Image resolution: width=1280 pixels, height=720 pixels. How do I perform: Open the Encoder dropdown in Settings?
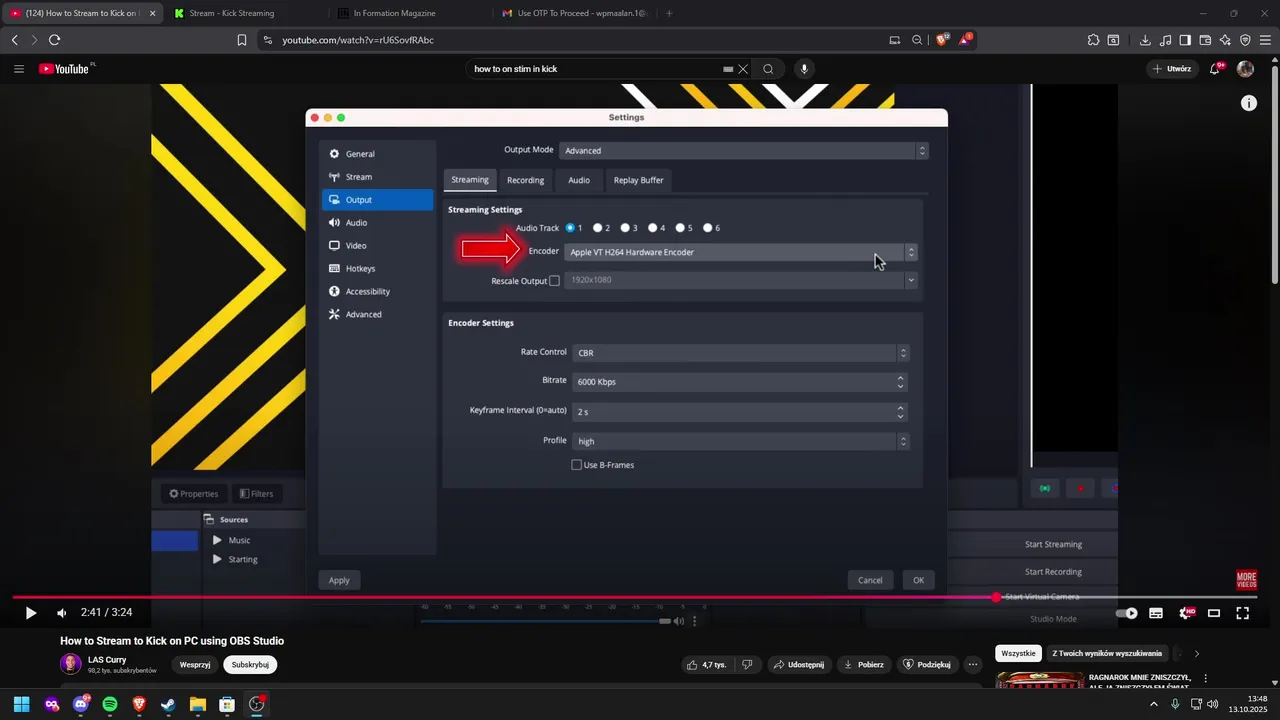741,252
